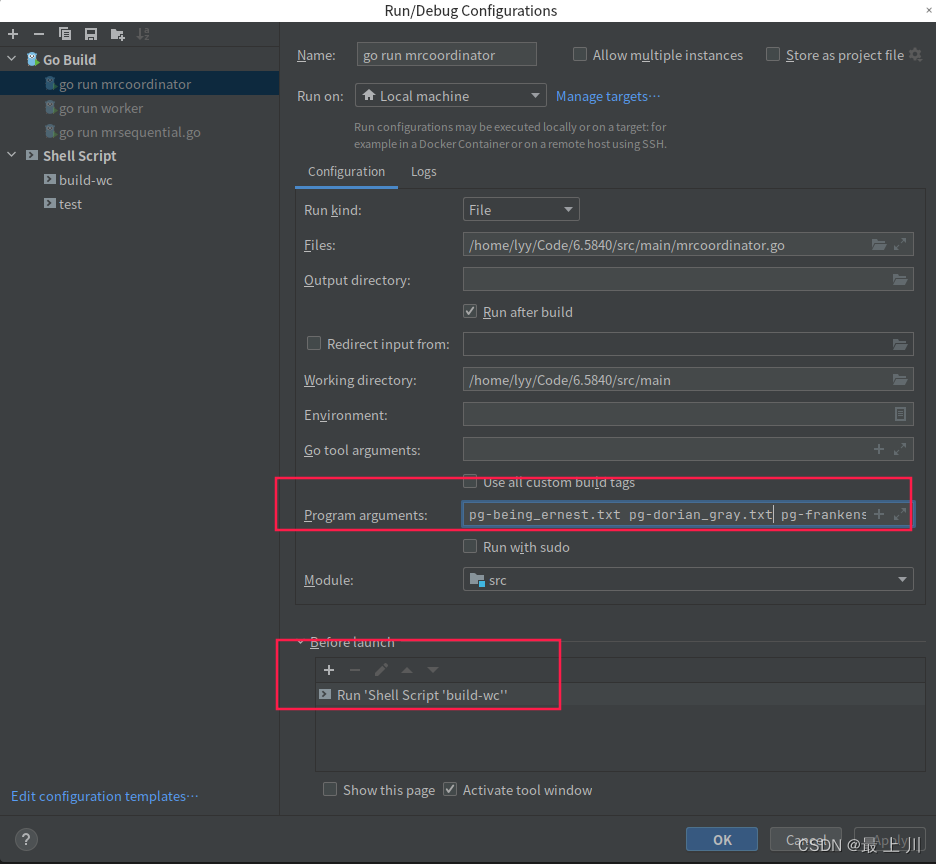Open the Environment variables editor icon
Image resolution: width=936 pixels, height=864 pixels.
[900, 414]
